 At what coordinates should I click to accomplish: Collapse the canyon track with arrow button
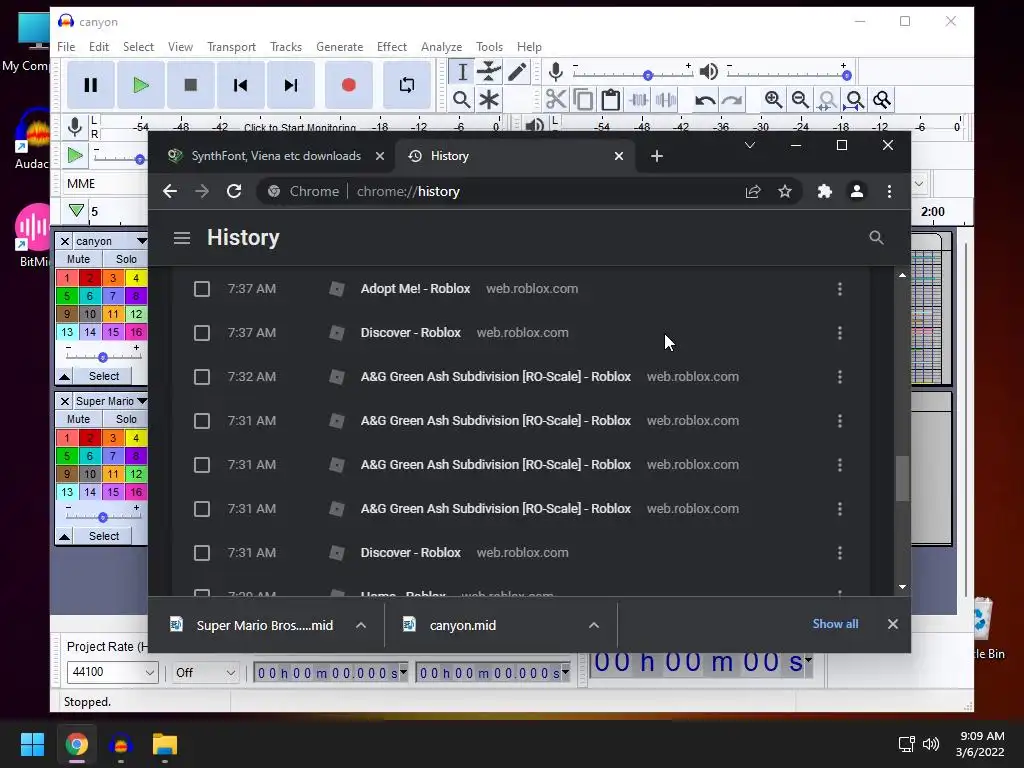point(65,376)
